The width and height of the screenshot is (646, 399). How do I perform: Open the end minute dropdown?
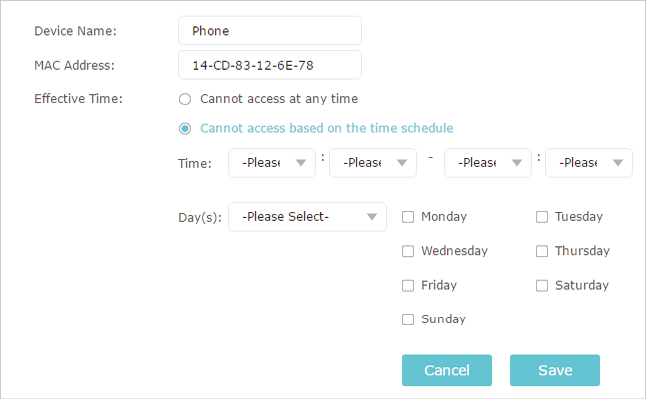tap(589, 163)
